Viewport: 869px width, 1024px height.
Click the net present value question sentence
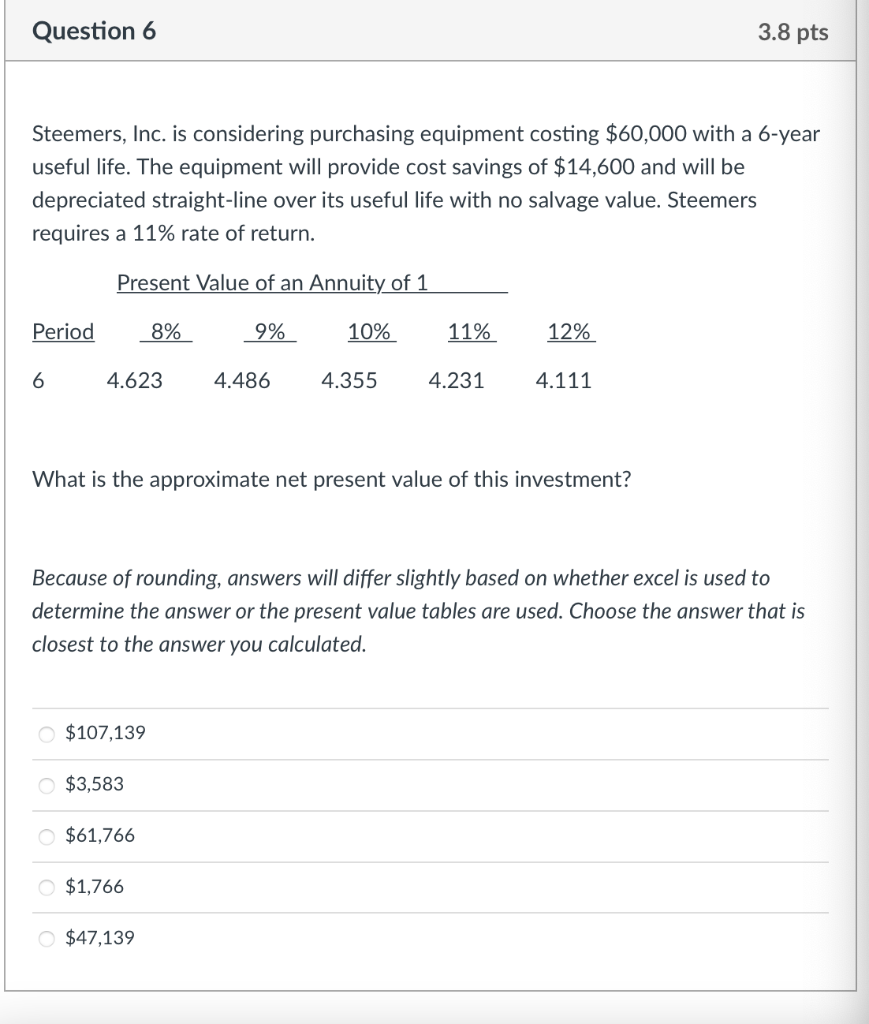click(331, 480)
